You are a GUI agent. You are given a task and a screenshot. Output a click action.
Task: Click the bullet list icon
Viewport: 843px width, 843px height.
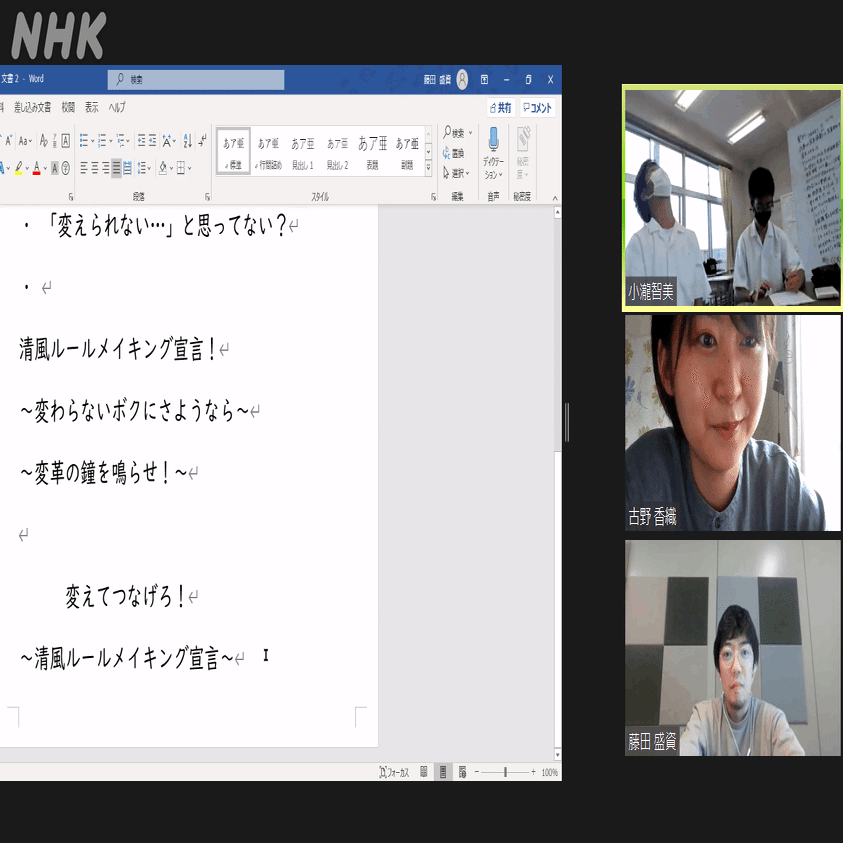click(83, 141)
